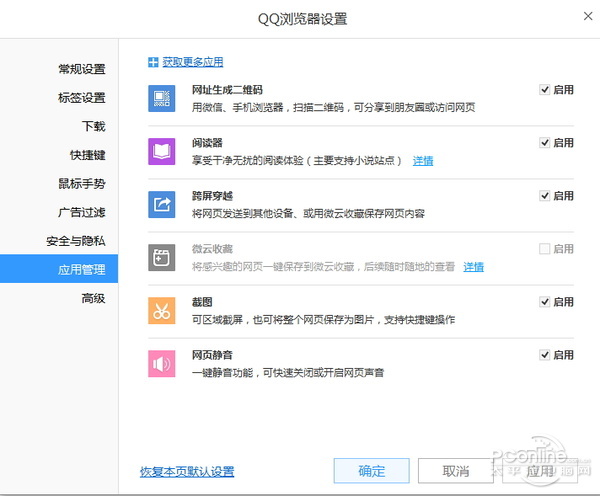The height and width of the screenshot is (496, 600).
Task: Click the orange screenshot (截图) scissors icon
Action: click(x=161, y=310)
